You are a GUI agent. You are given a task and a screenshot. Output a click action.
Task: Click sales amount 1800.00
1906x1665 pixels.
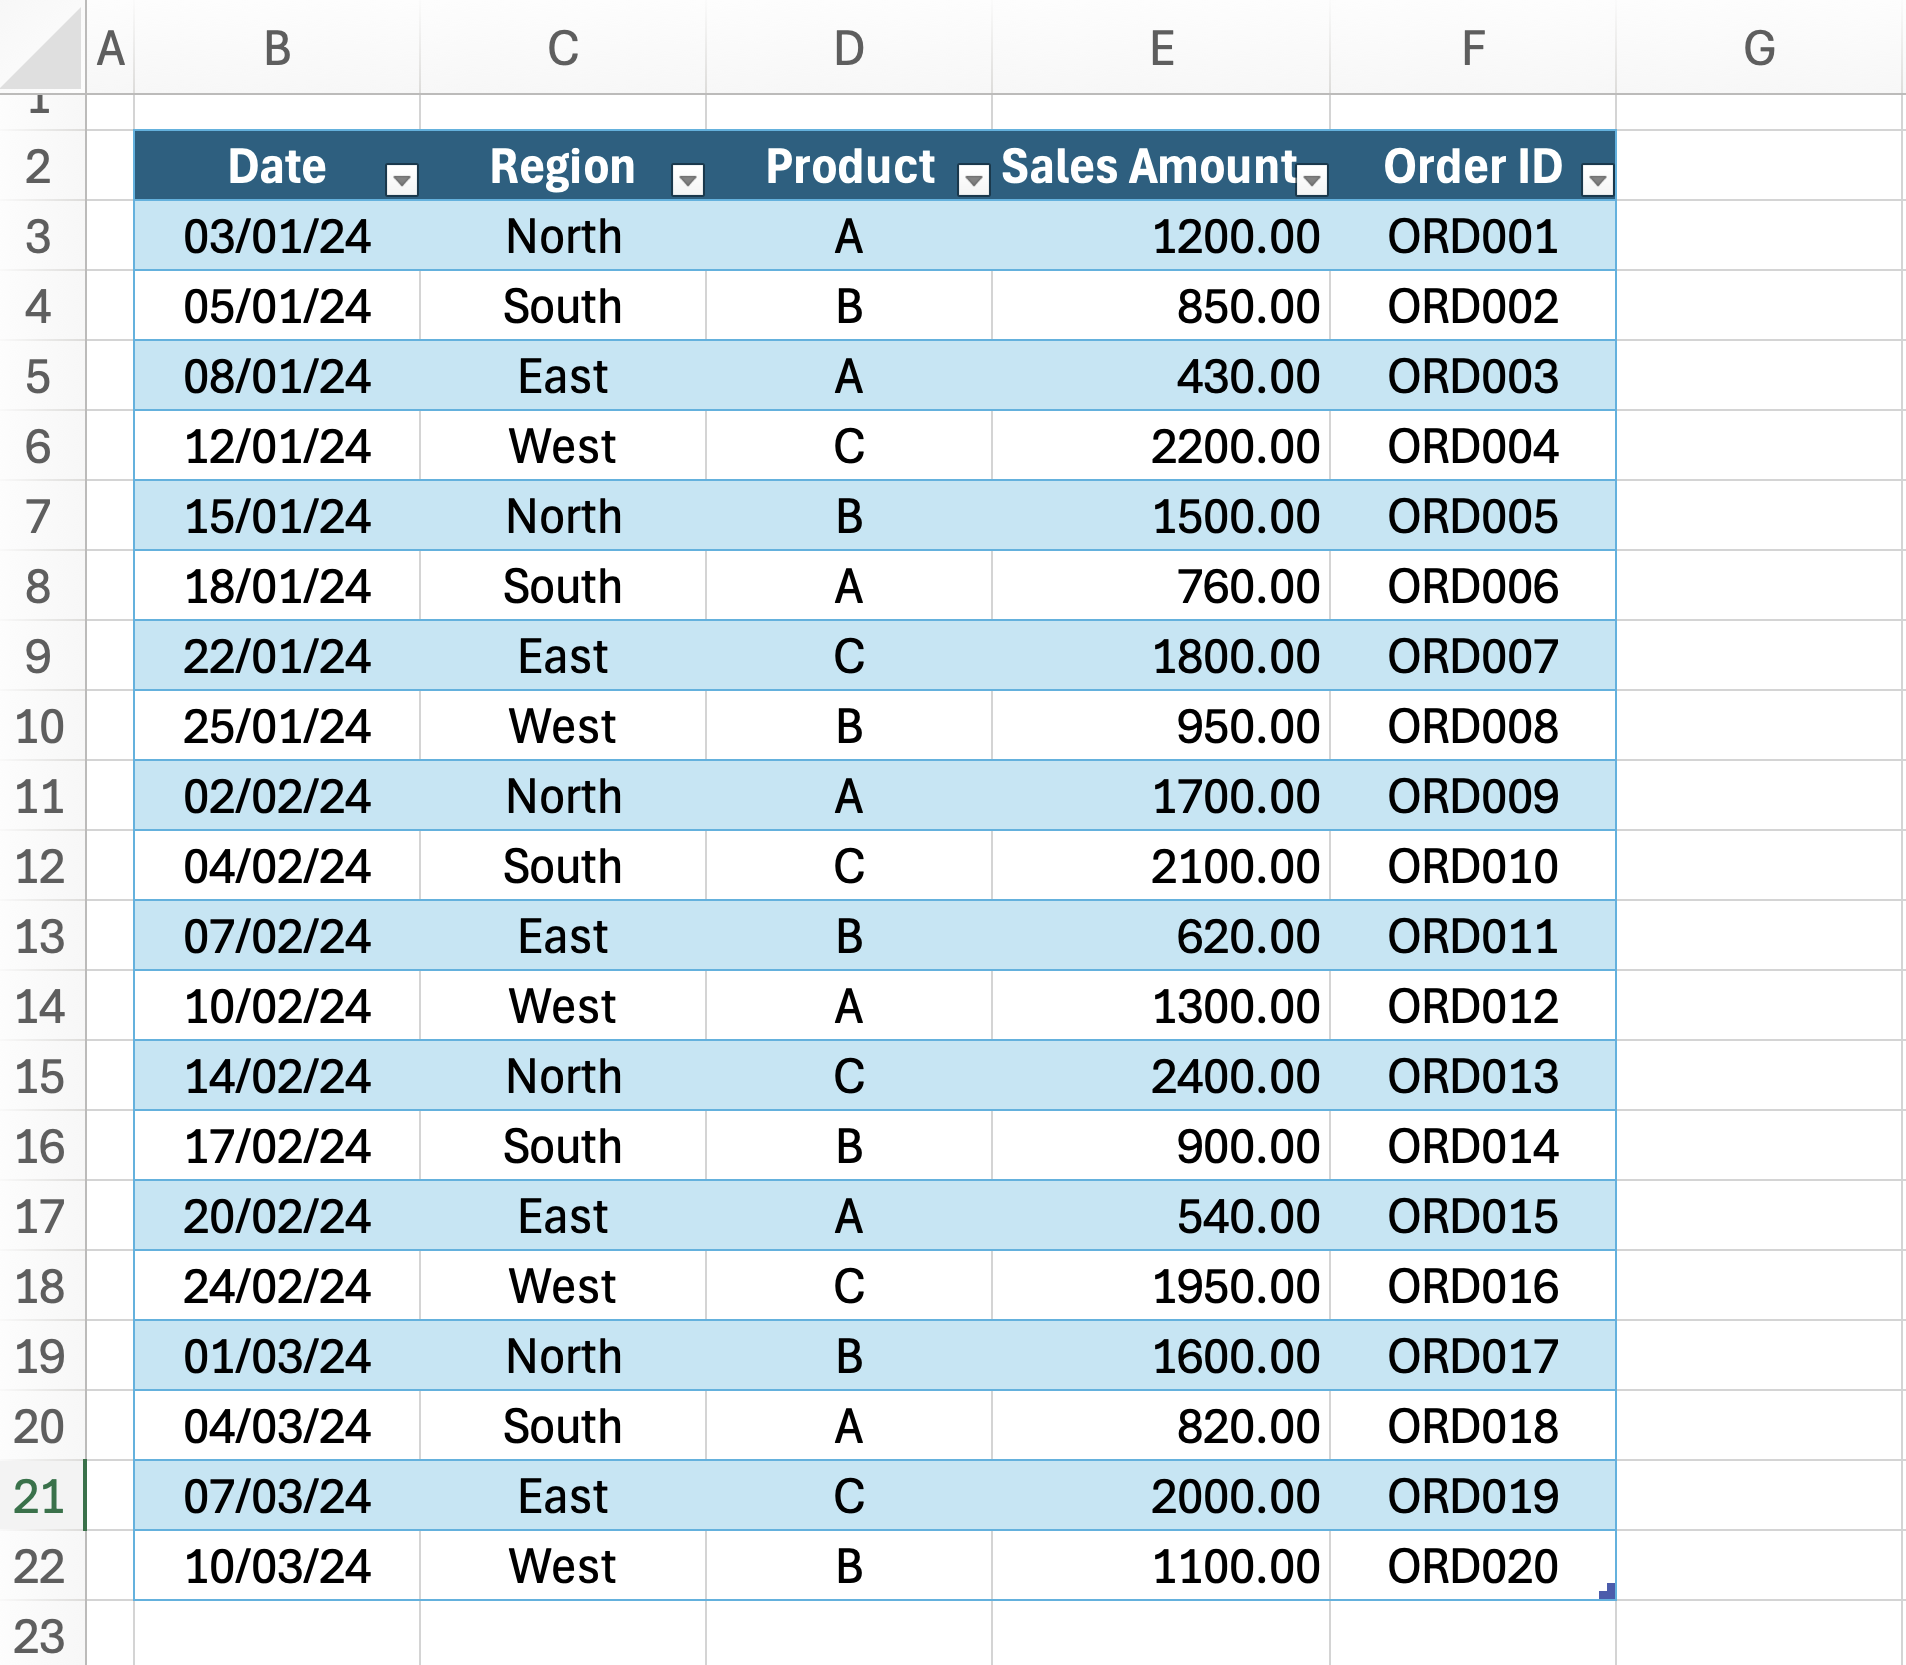1161,656
